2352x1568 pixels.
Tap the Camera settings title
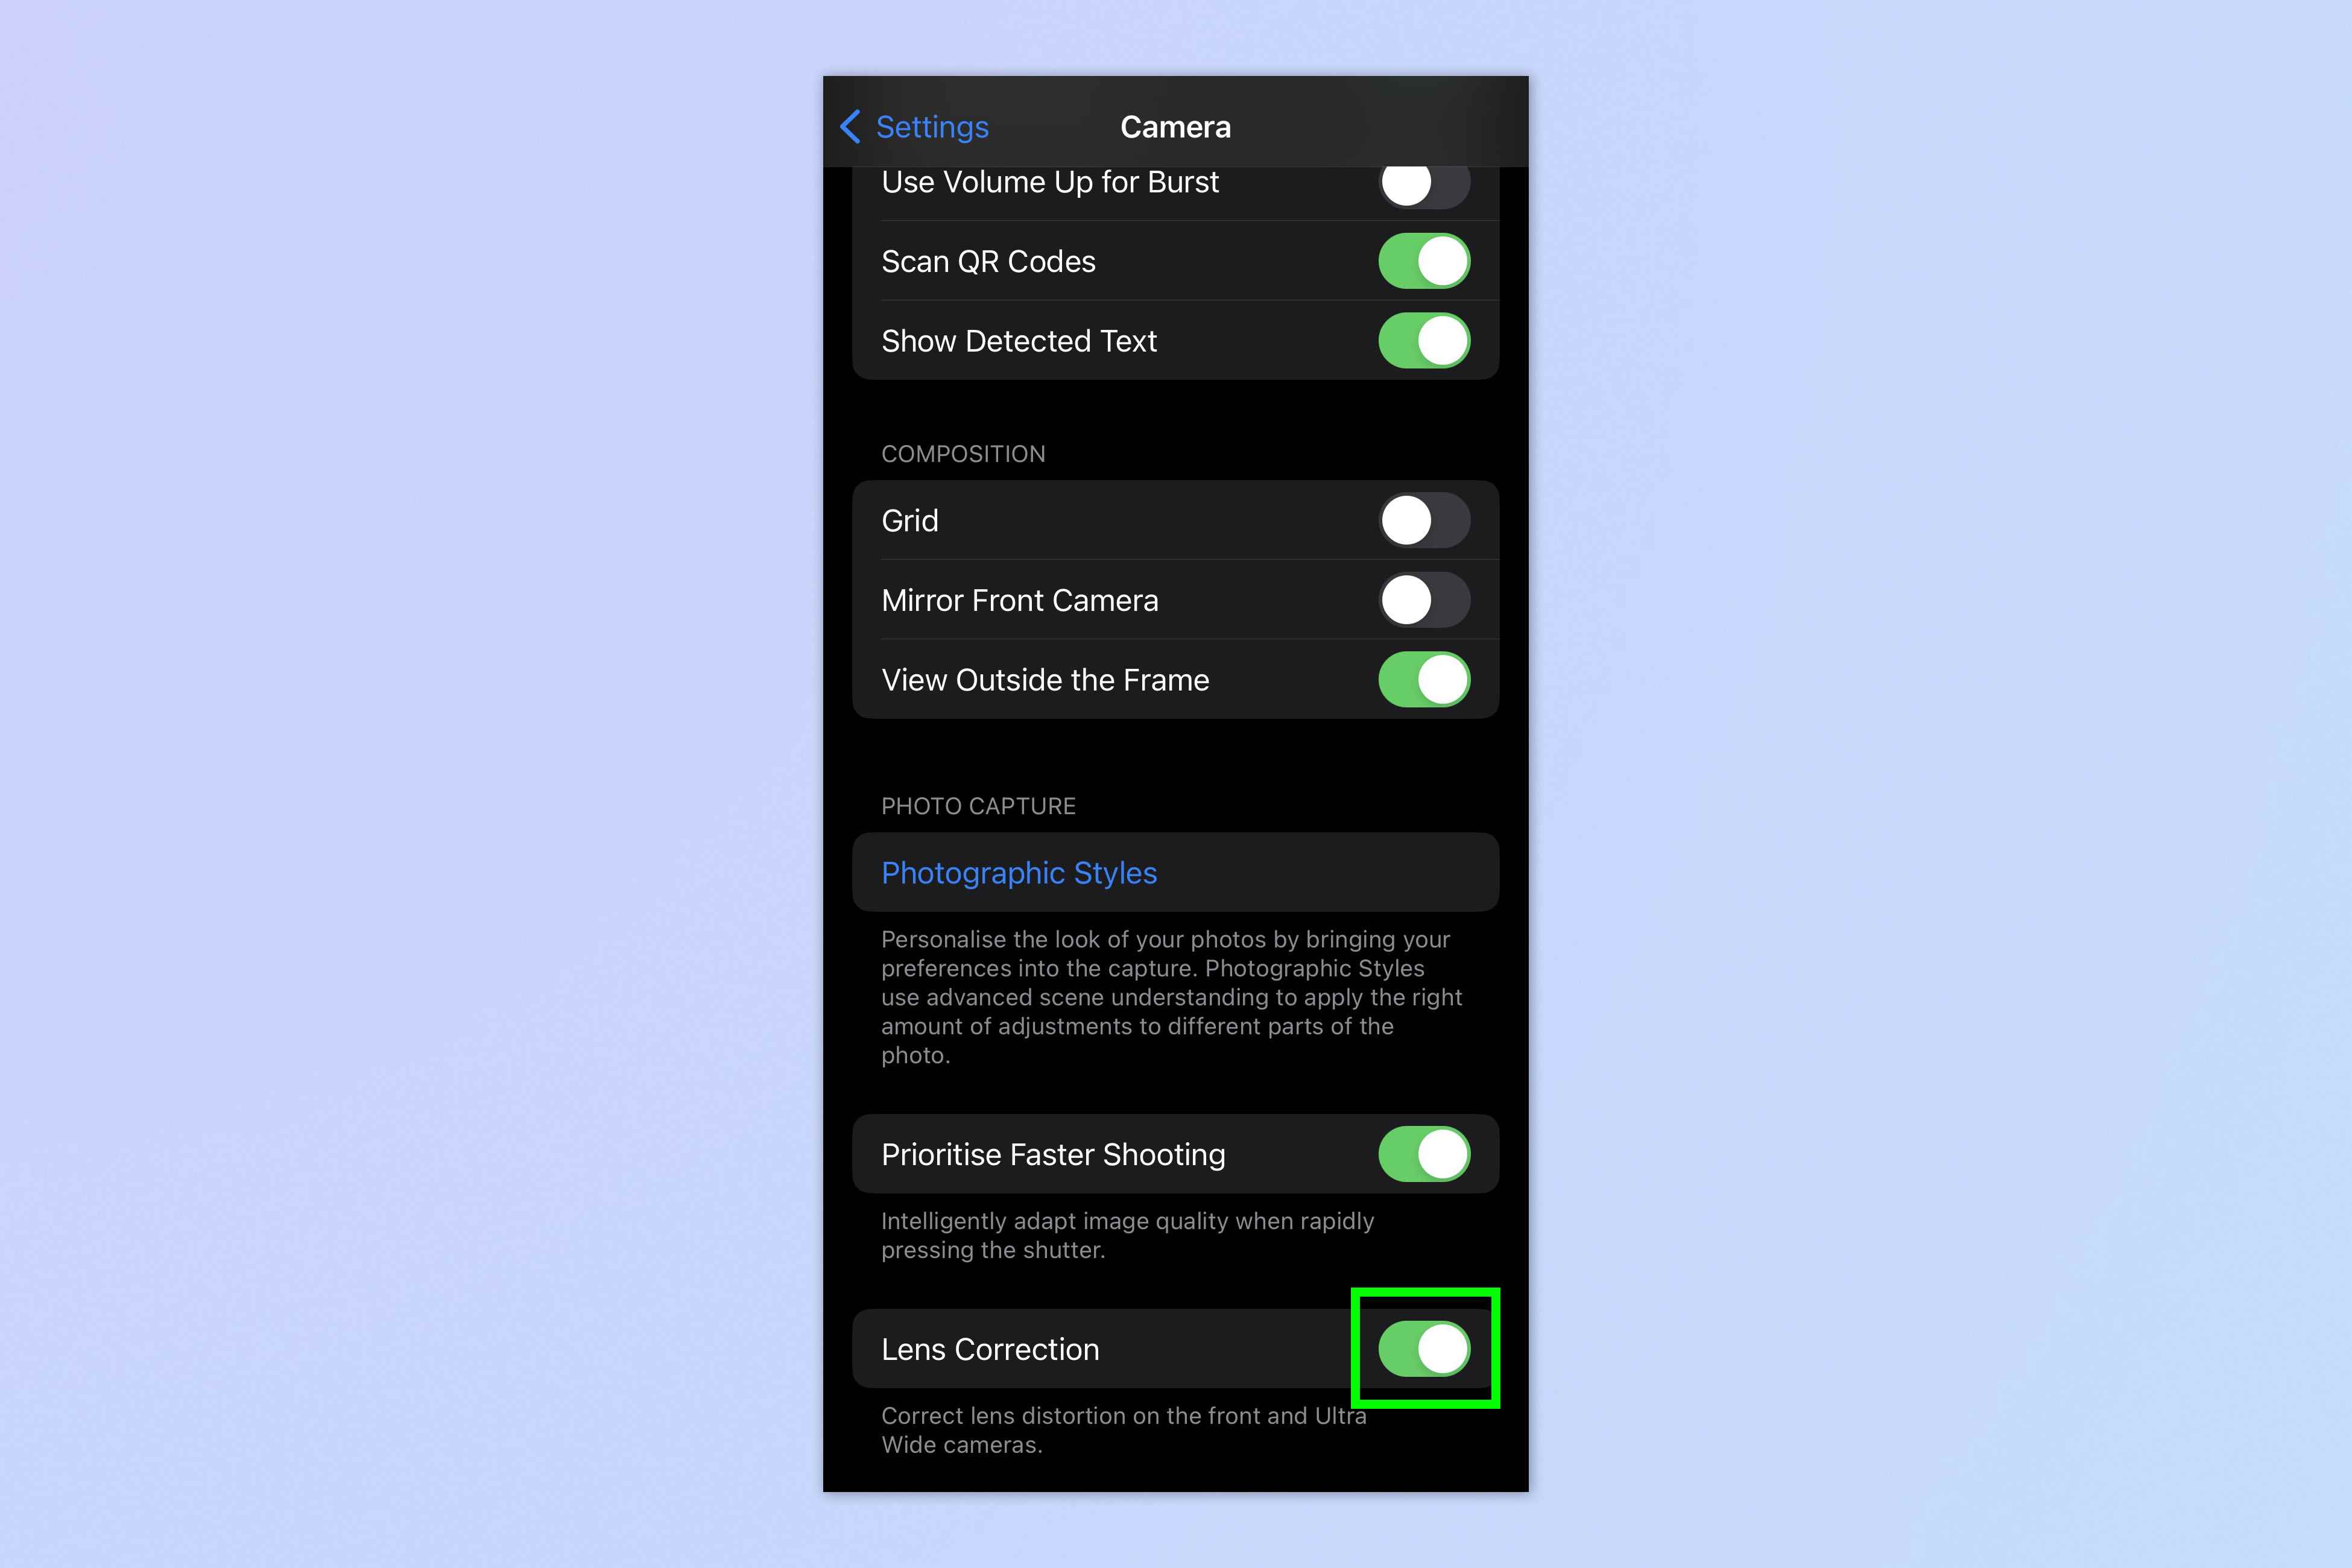(x=1176, y=124)
